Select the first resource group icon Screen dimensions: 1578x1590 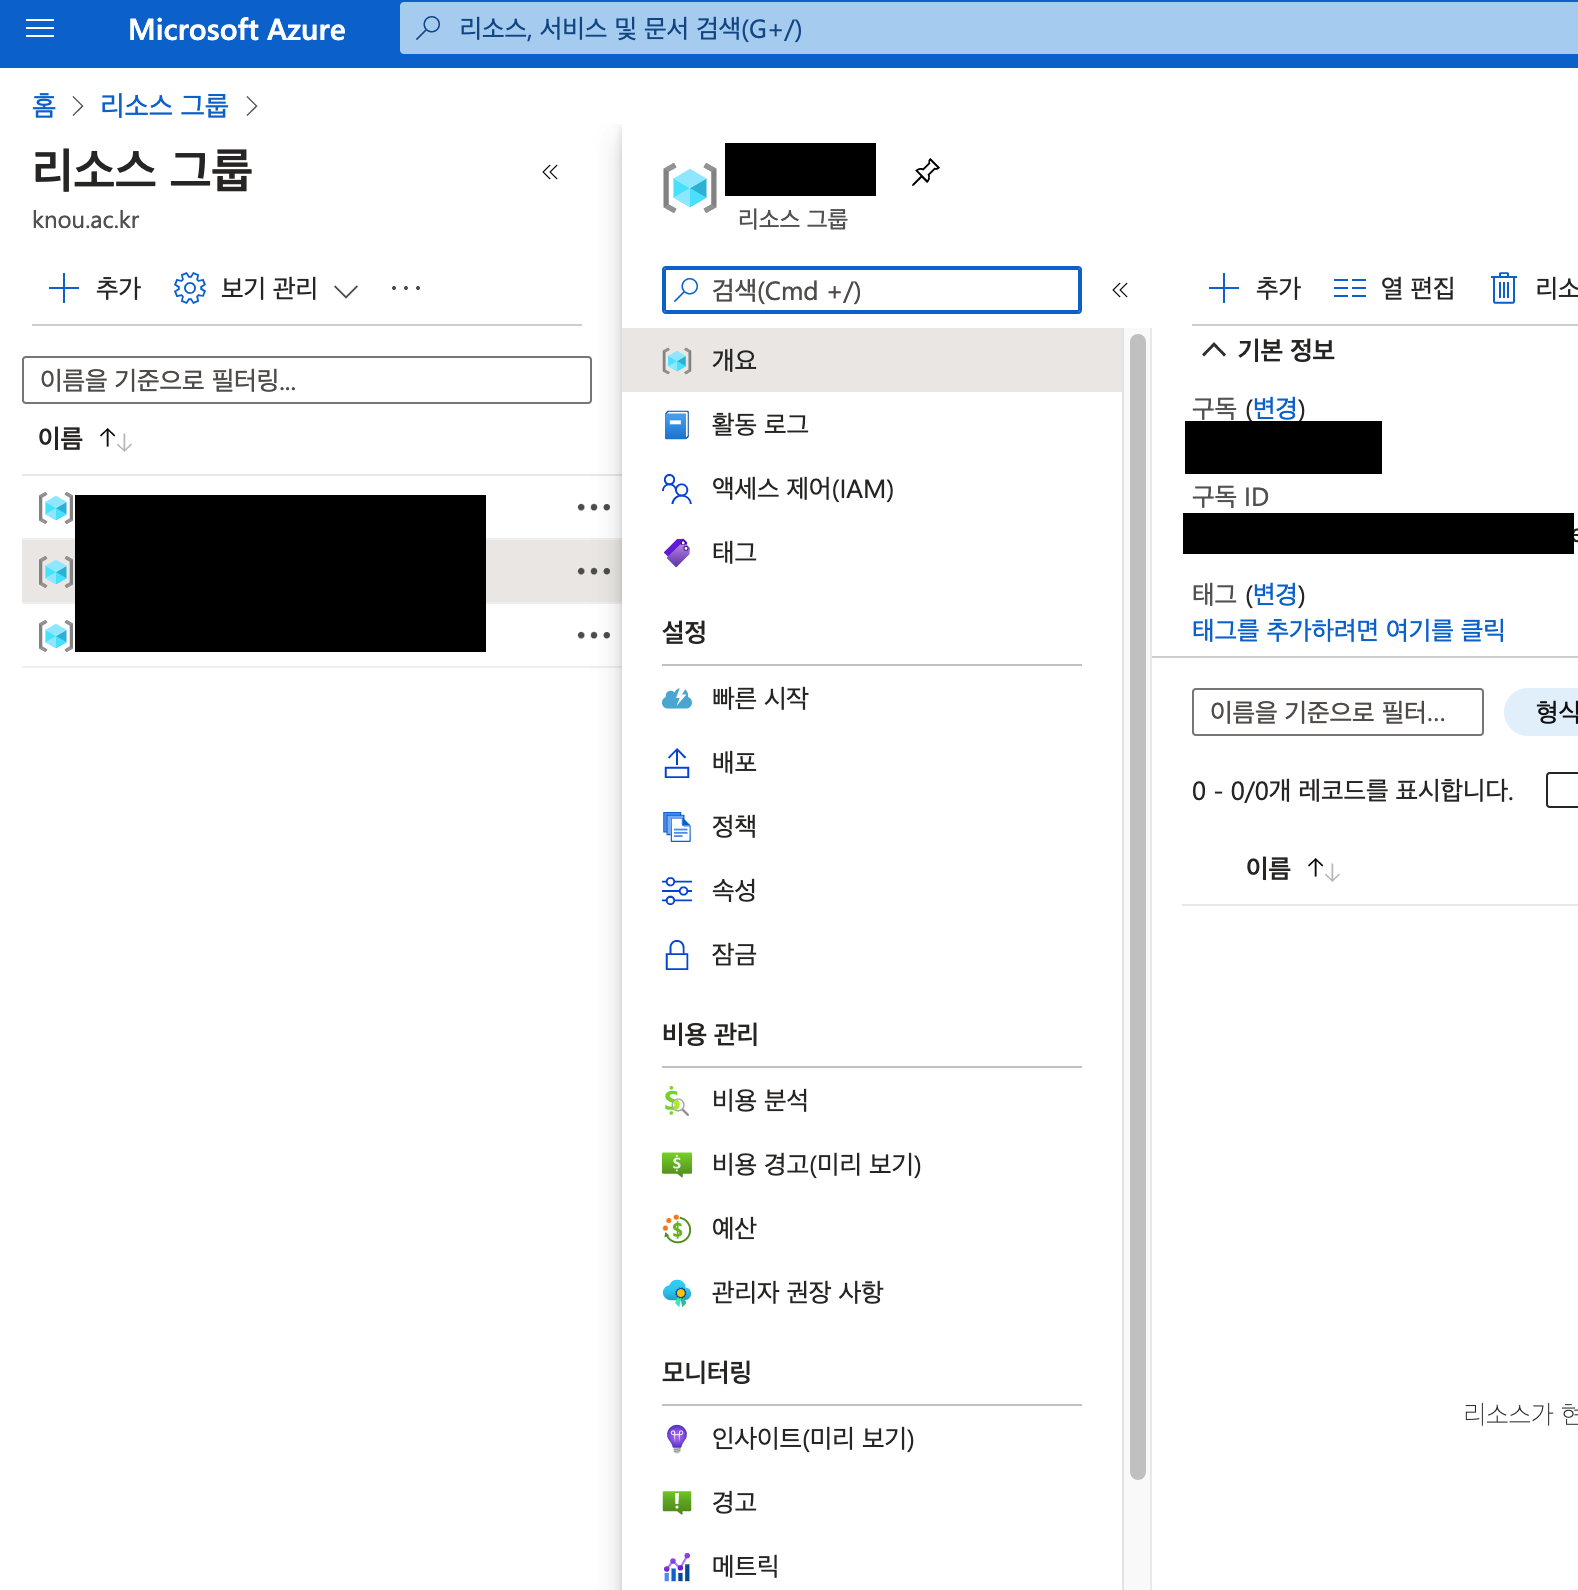[x=55, y=508]
